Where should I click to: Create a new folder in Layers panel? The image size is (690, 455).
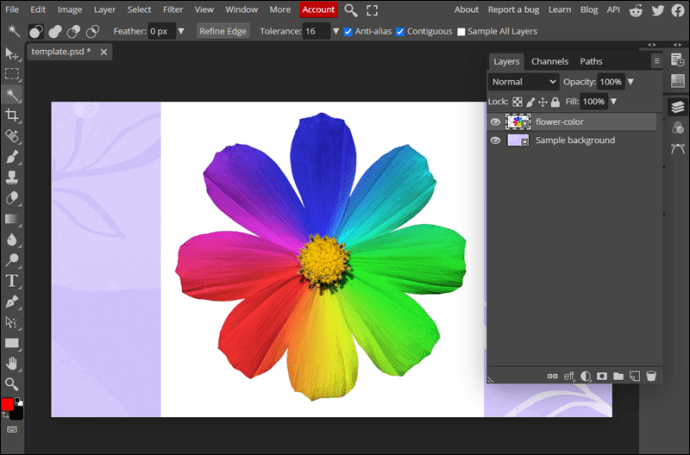click(618, 376)
